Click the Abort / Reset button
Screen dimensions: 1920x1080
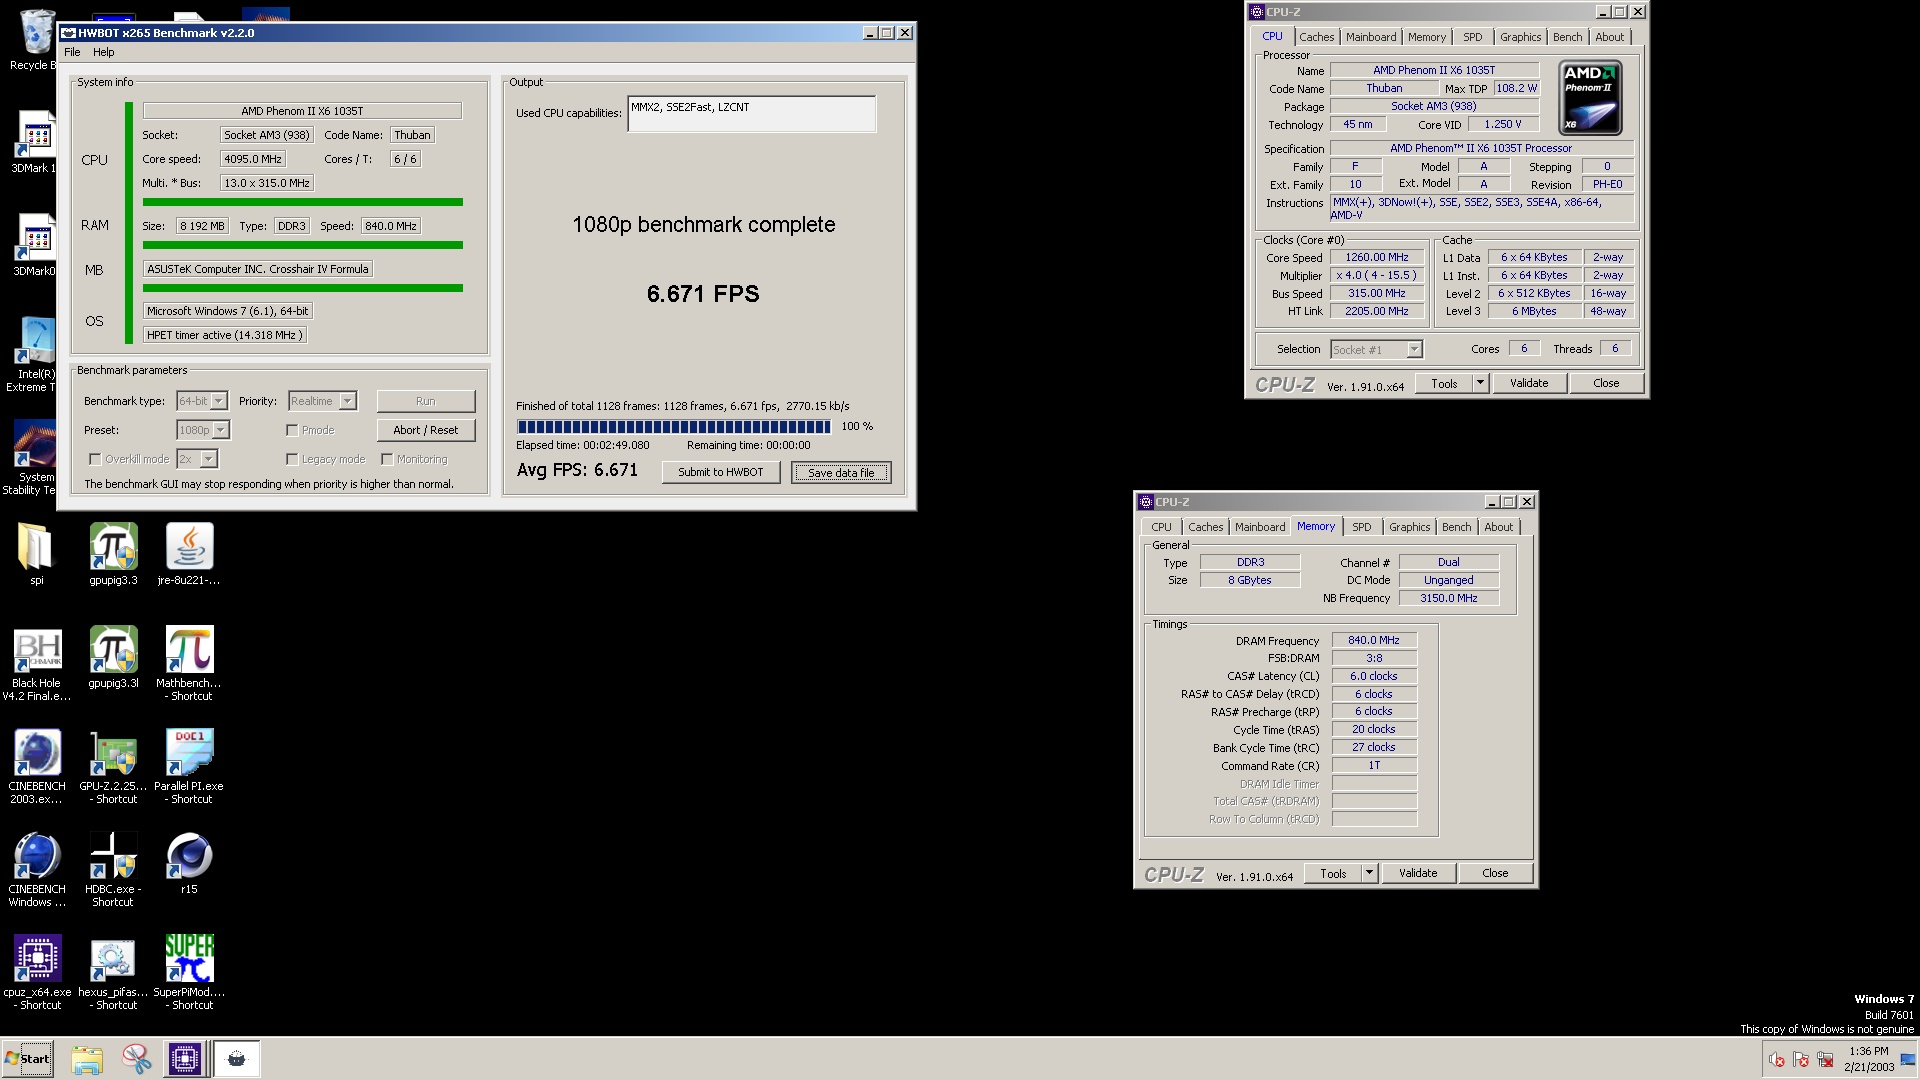point(426,430)
